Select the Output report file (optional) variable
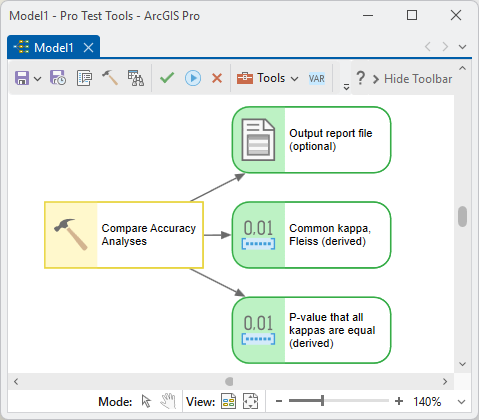This screenshot has width=479, height=420. coord(311,140)
